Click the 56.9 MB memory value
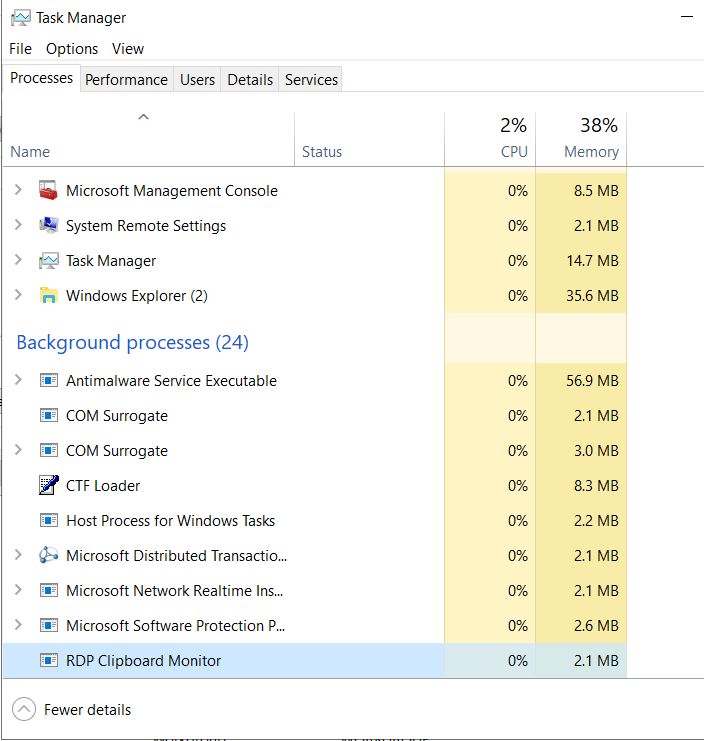 point(592,380)
